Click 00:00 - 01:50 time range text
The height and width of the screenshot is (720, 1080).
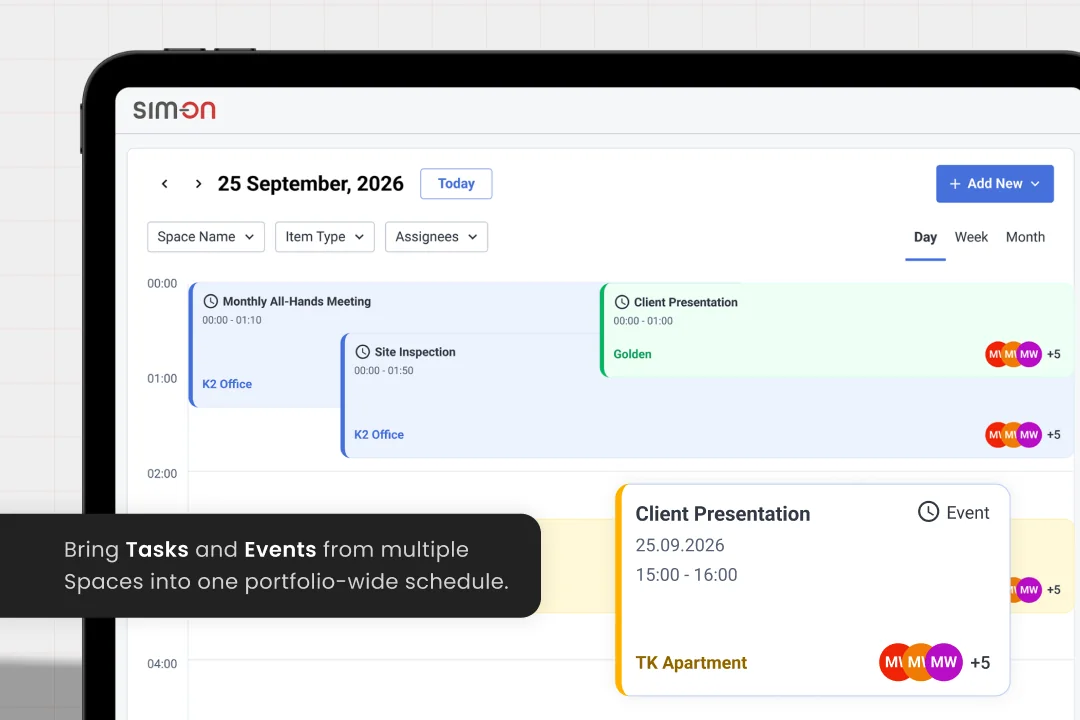[x=384, y=371]
